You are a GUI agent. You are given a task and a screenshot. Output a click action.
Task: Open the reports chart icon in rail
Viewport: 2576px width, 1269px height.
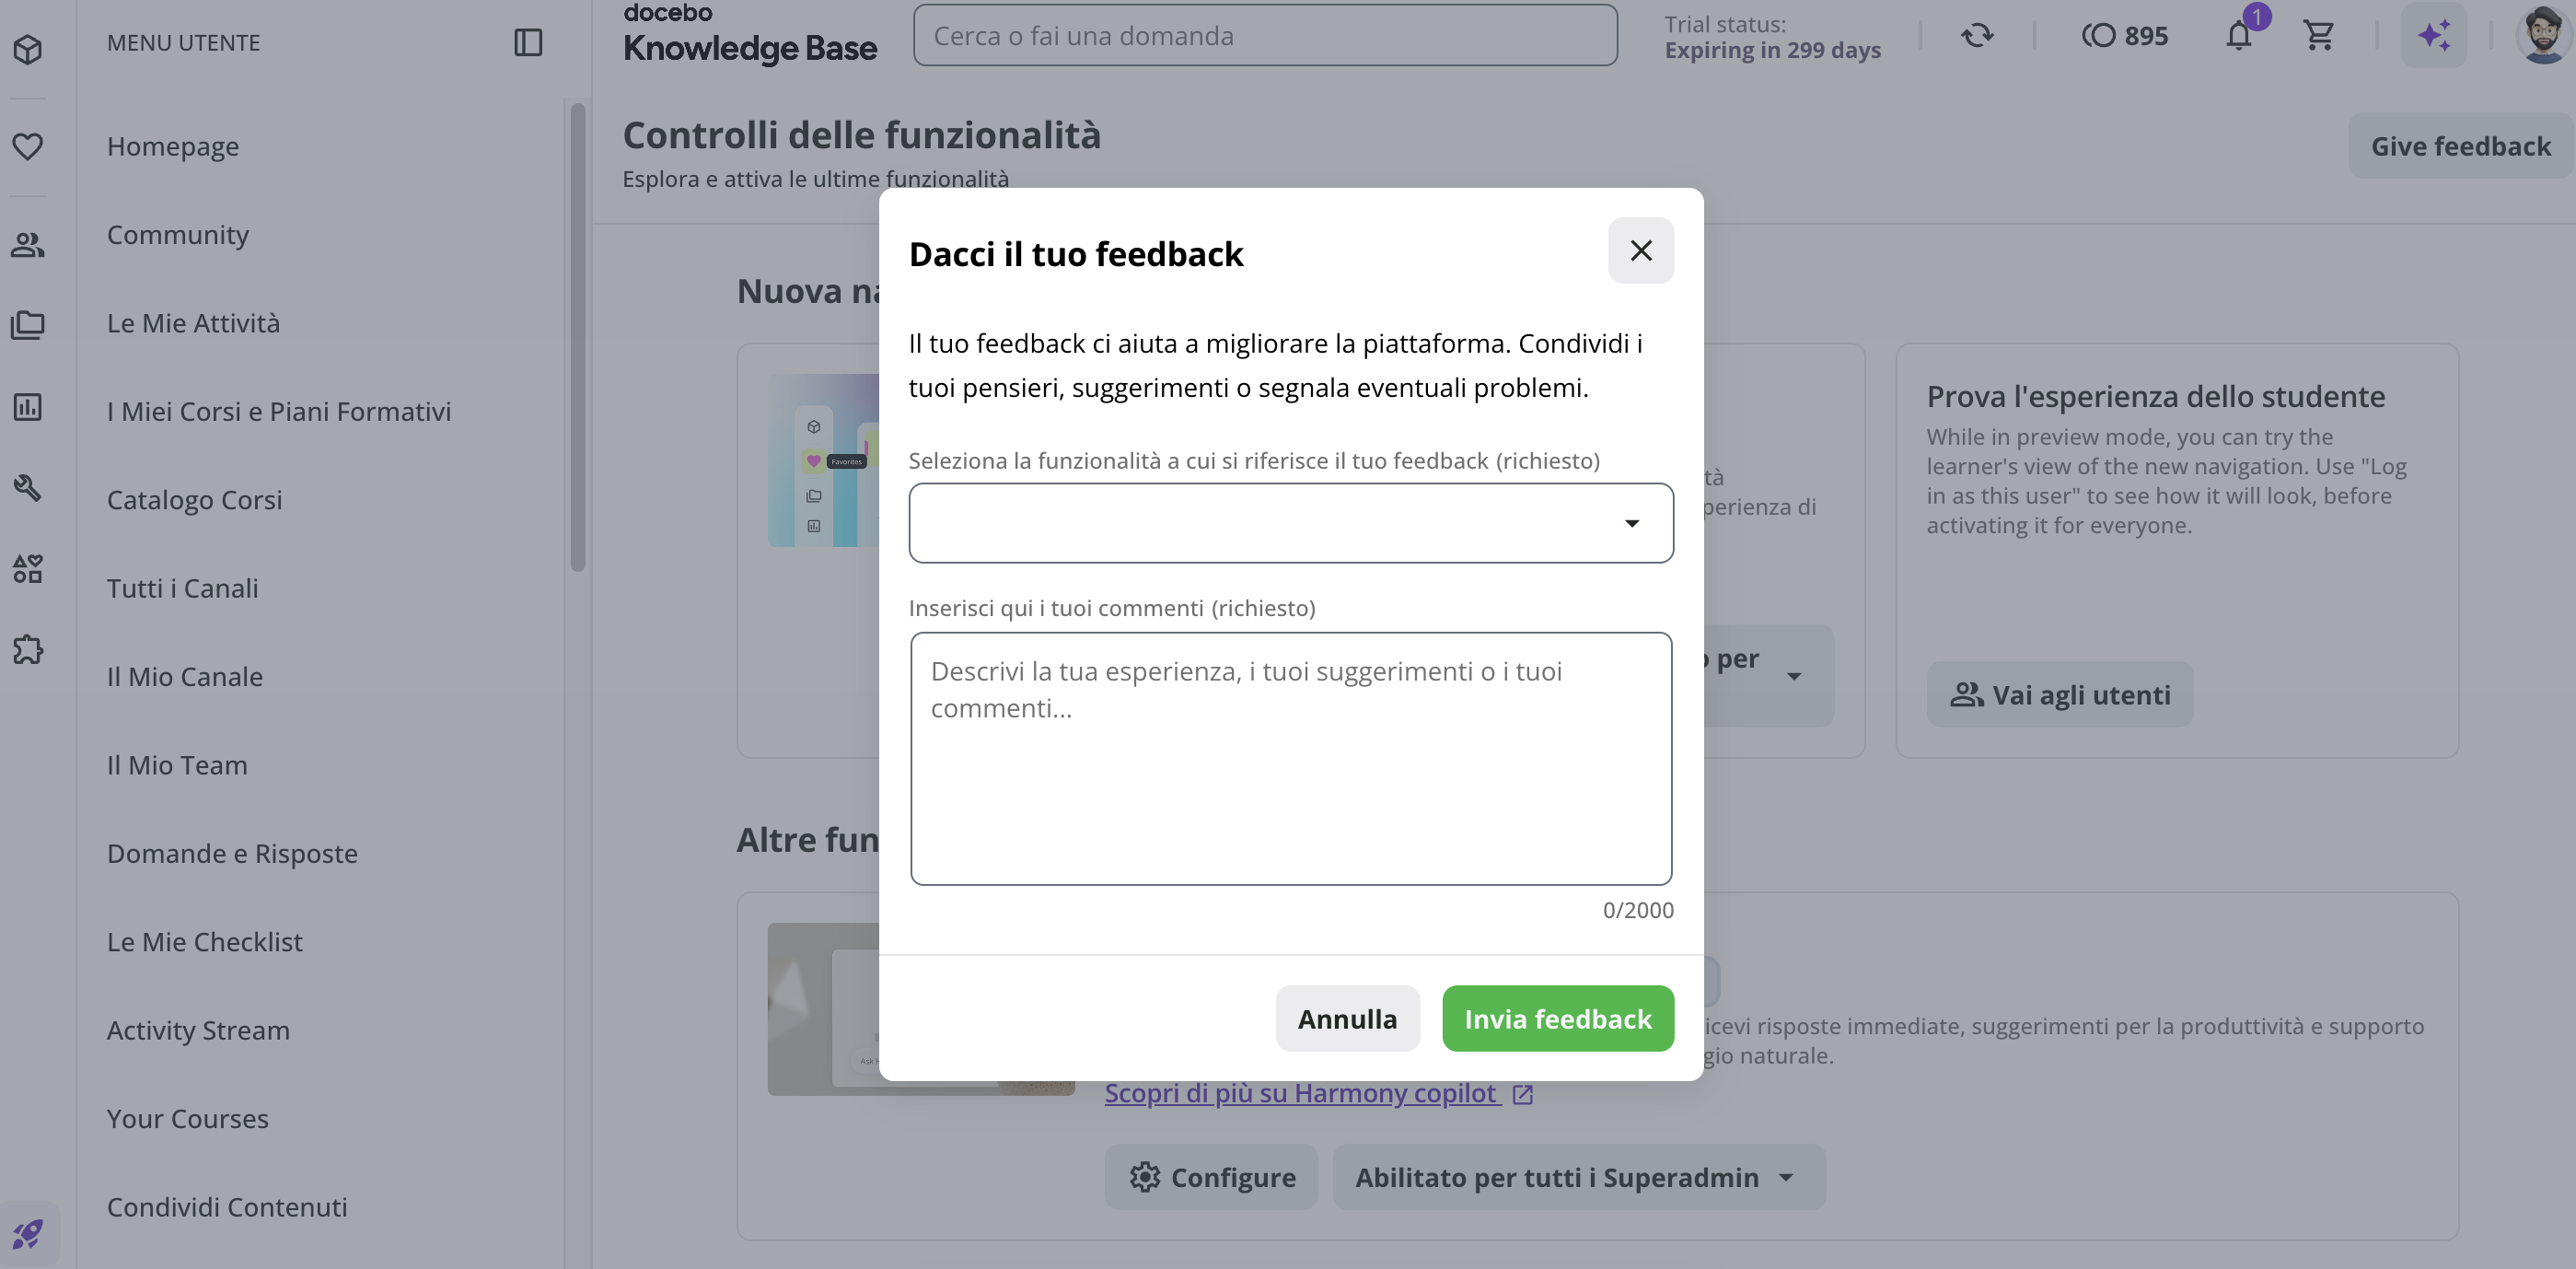(28, 407)
